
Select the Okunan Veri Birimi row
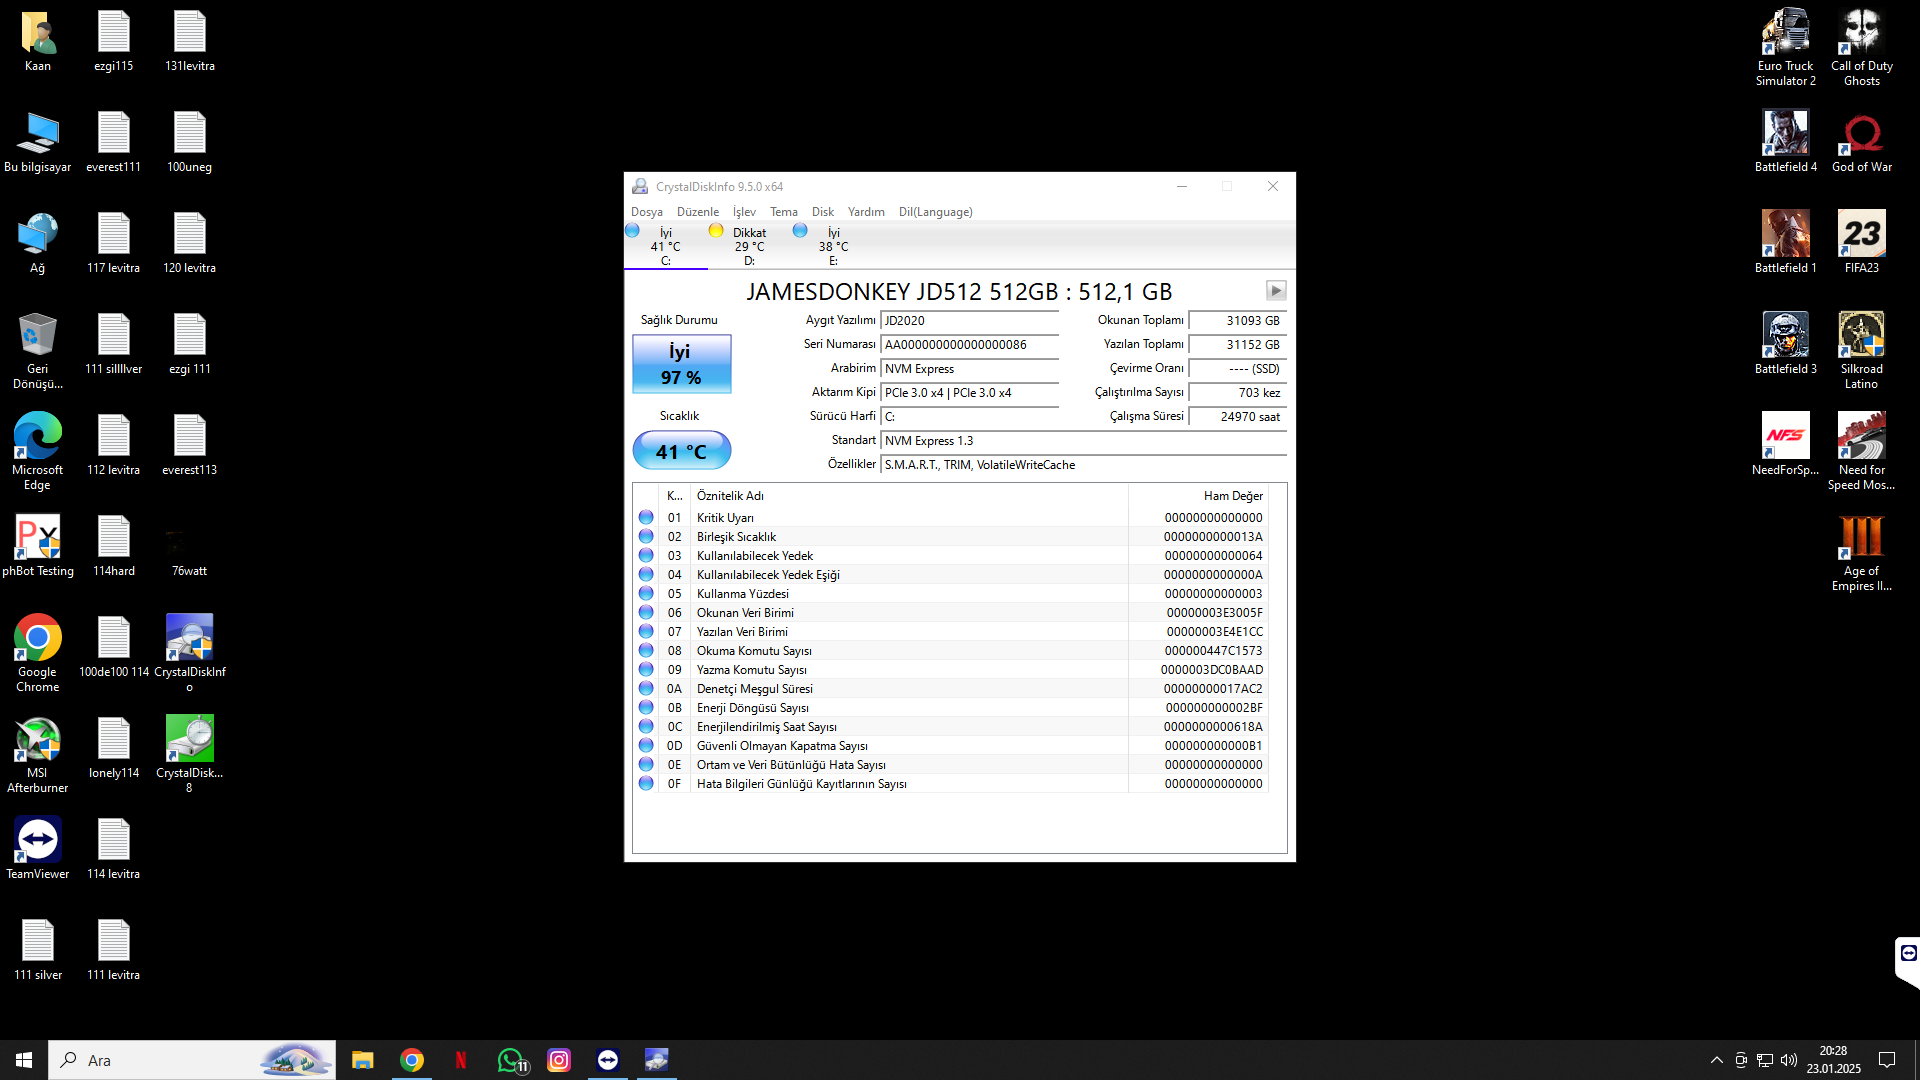click(x=950, y=613)
